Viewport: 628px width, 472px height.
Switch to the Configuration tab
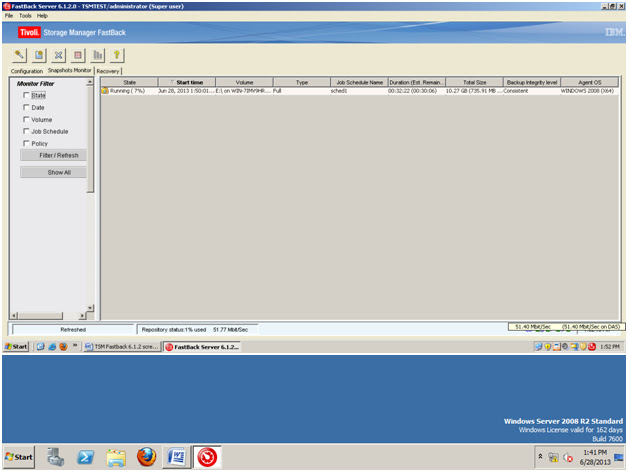[27, 71]
